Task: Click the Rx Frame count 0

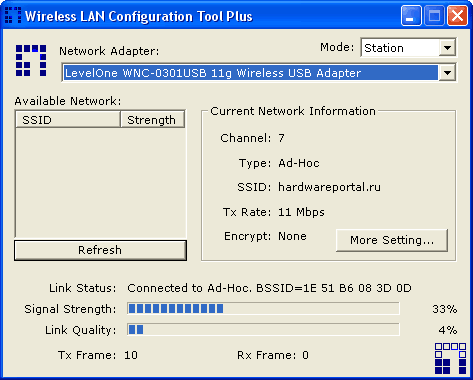Action: (x=305, y=355)
